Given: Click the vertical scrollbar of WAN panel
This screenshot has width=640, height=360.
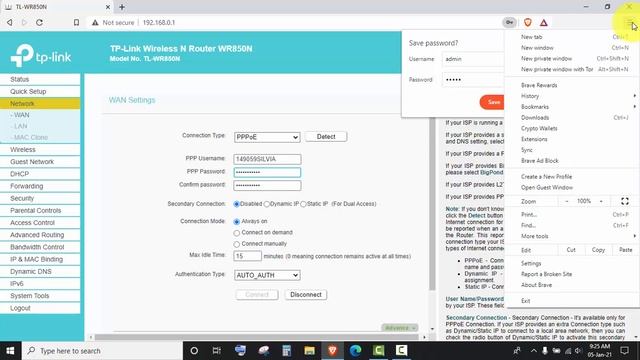Looking at the screenshot, I should [432, 204].
